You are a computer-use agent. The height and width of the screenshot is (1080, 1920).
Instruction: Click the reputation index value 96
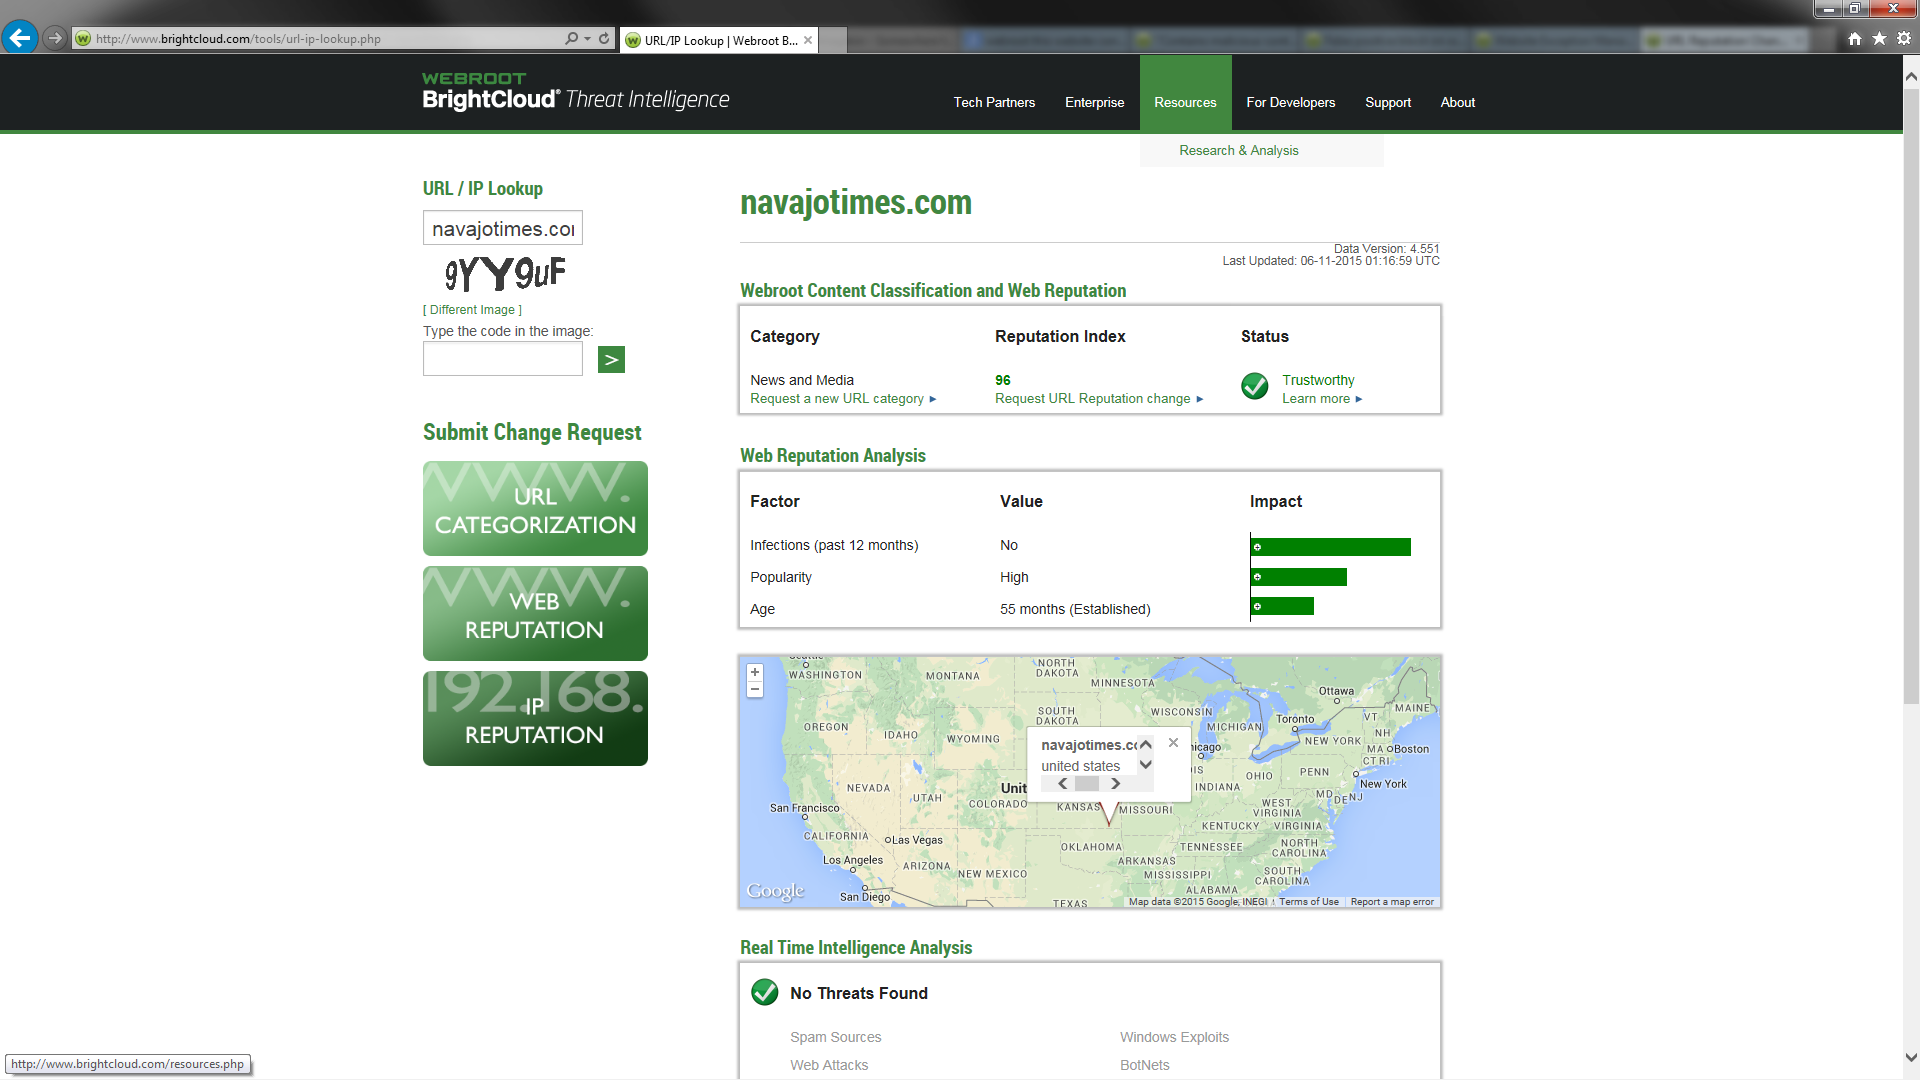(1002, 380)
